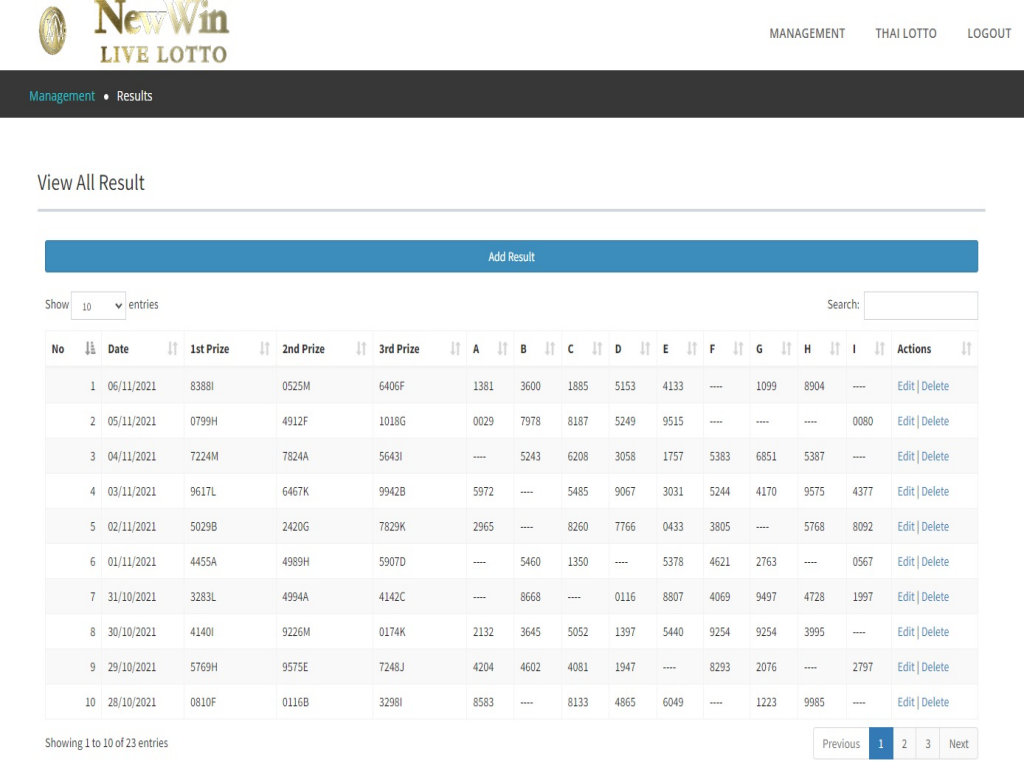Open the Show entries dropdown
Screen dimensions: 1024x768
click(x=98, y=306)
